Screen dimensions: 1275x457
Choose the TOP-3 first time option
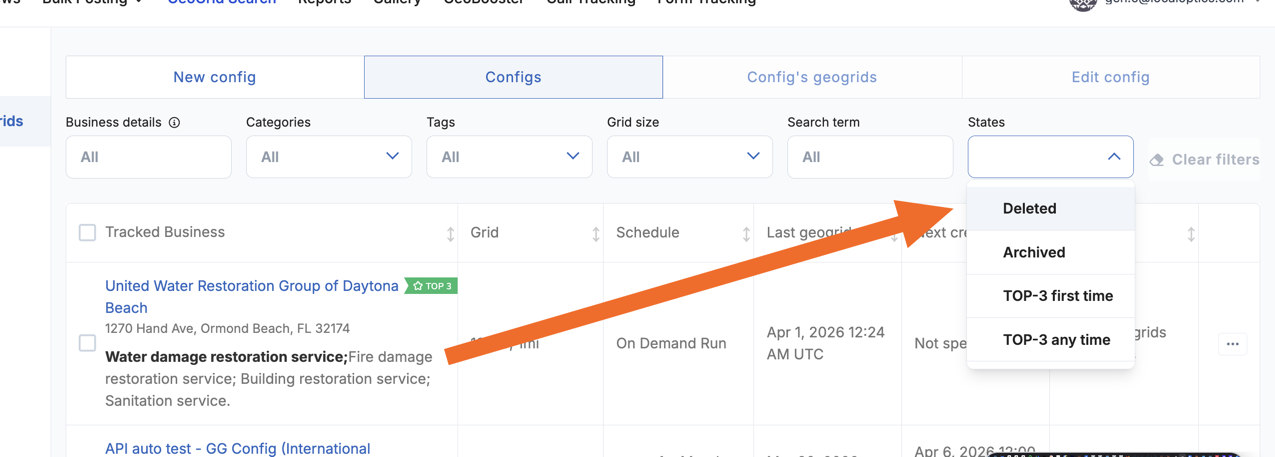[1057, 296]
